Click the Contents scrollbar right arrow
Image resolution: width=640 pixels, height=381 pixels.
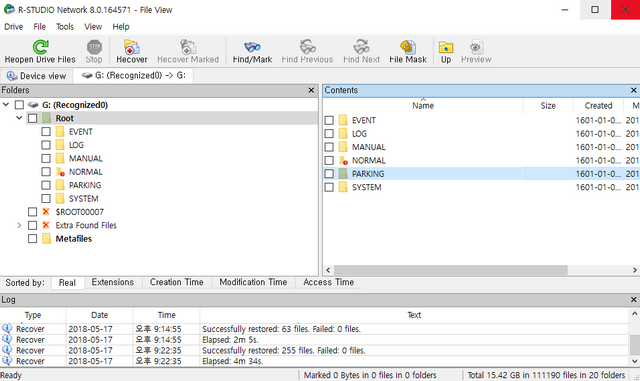634,270
